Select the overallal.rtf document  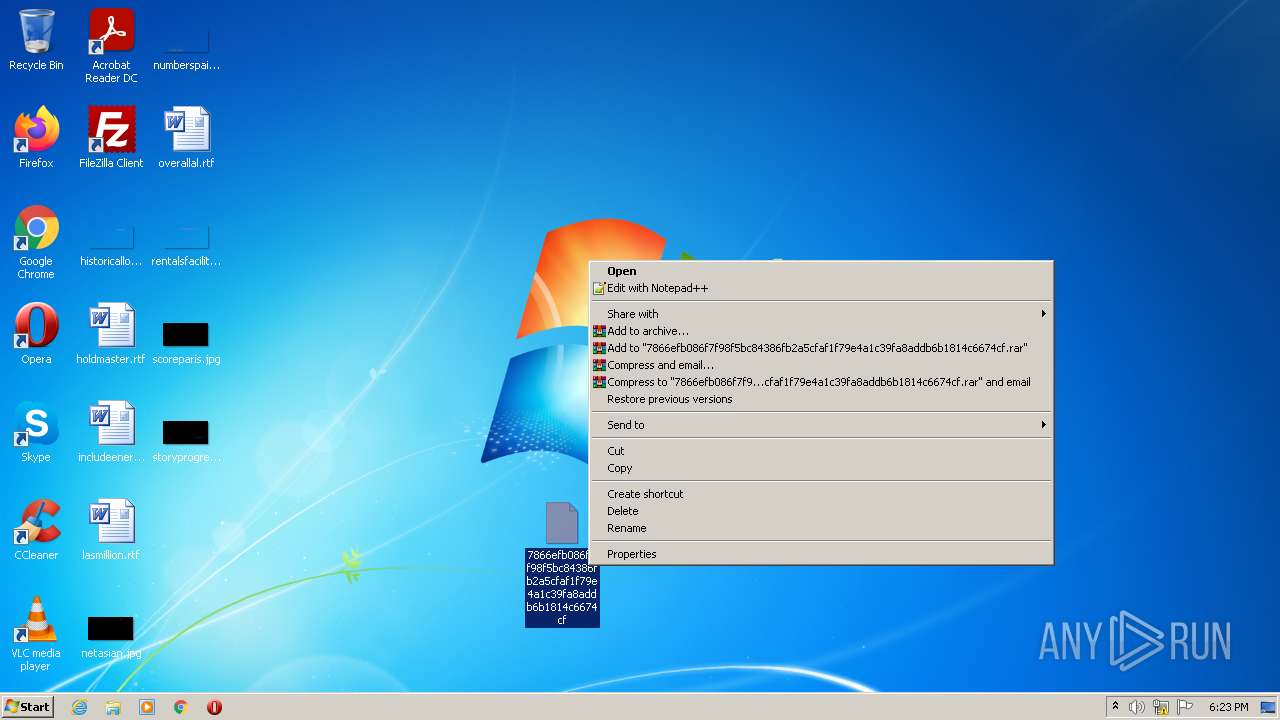186,138
